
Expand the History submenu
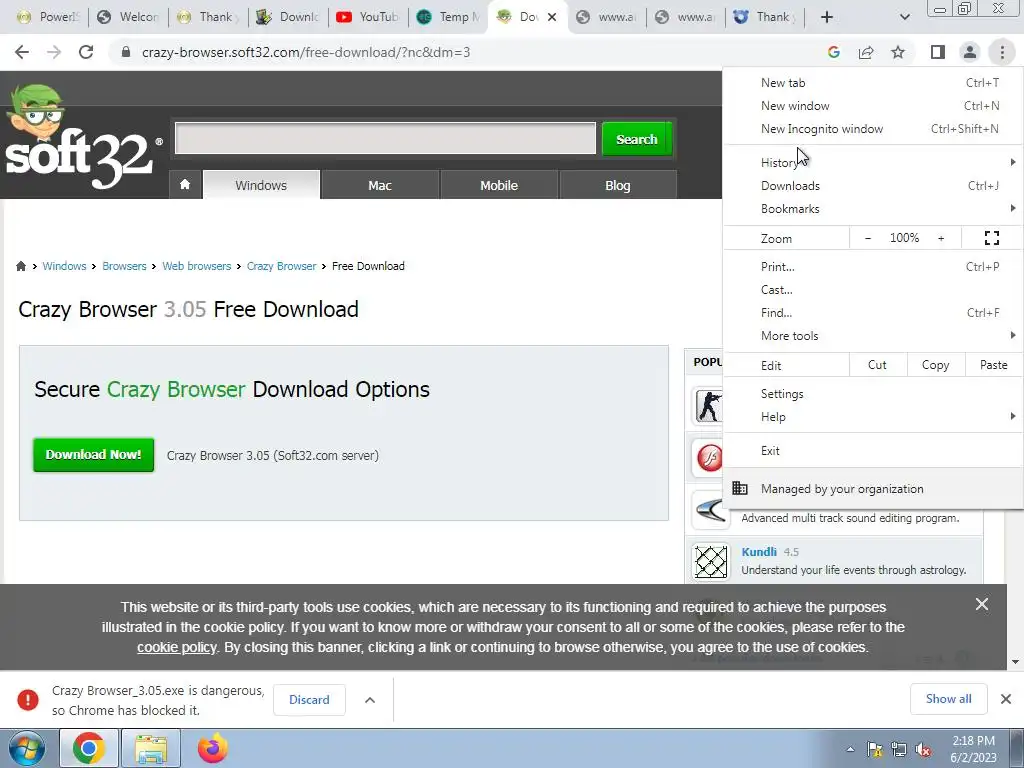[872, 163]
